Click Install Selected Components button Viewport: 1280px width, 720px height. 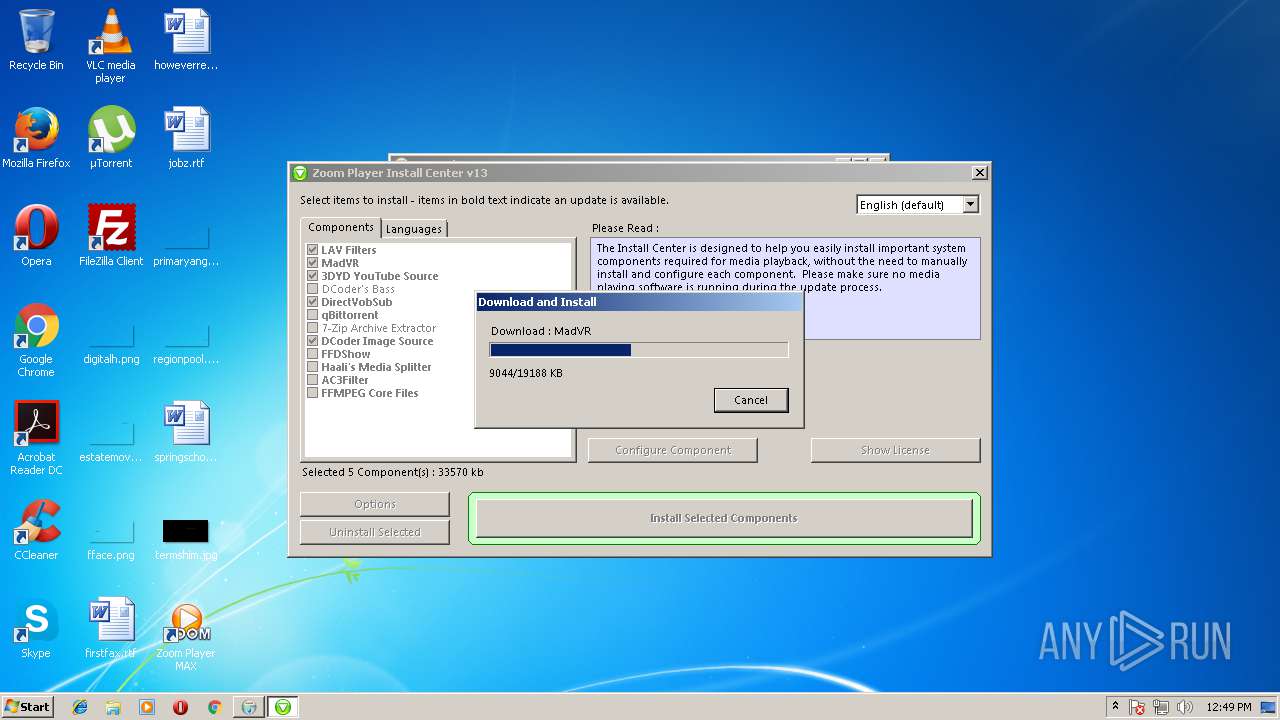[x=724, y=518]
